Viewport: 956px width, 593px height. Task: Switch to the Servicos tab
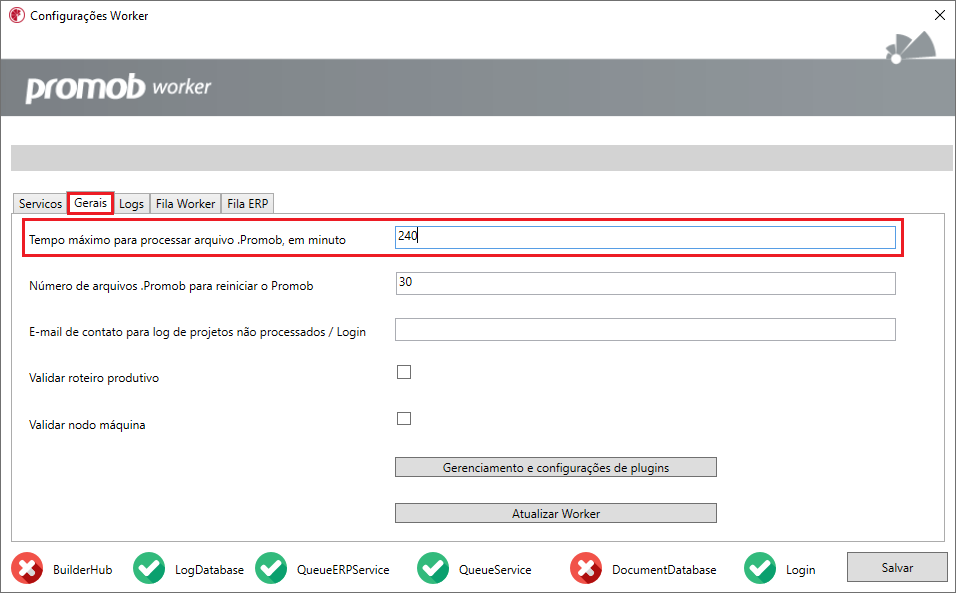coord(40,204)
